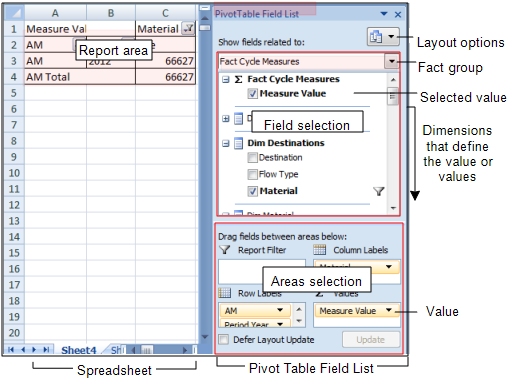Click the filter funnel icon beside Material field
This screenshot has width=526, height=385.
coord(379,191)
